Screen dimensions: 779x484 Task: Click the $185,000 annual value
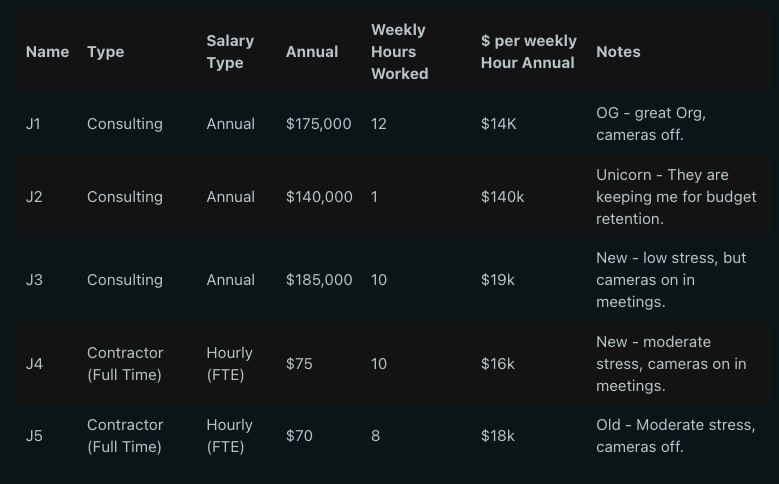coord(319,280)
